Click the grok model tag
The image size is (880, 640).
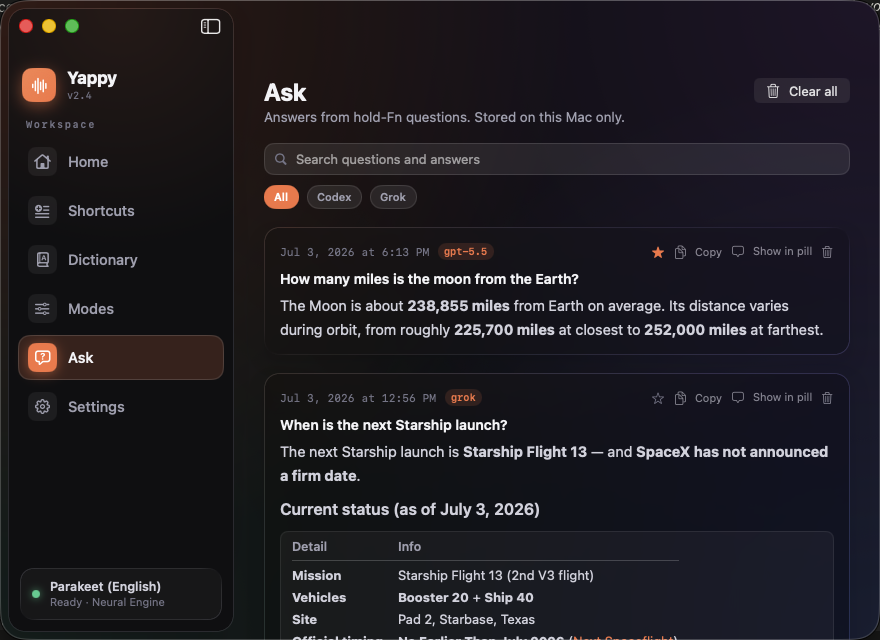click(463, 397)
